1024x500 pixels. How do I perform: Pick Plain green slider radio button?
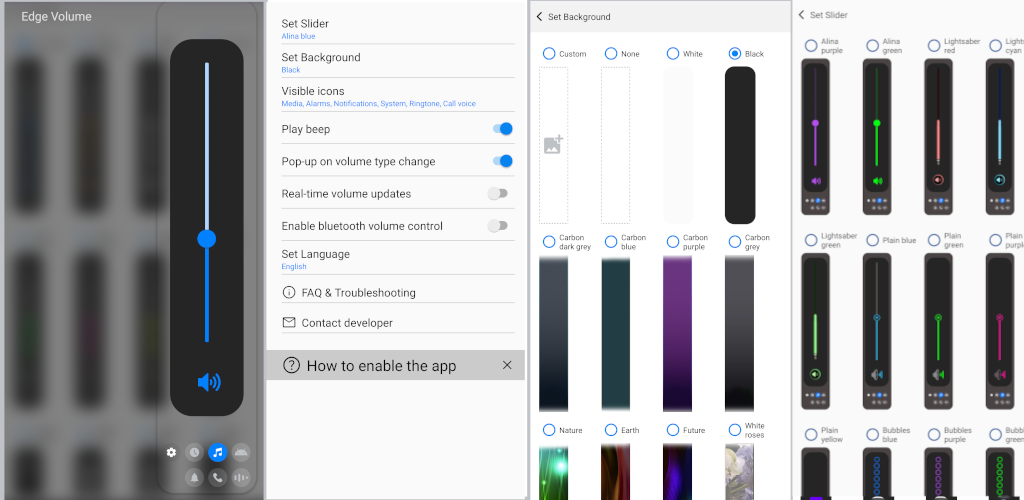[x=934, y=240]
